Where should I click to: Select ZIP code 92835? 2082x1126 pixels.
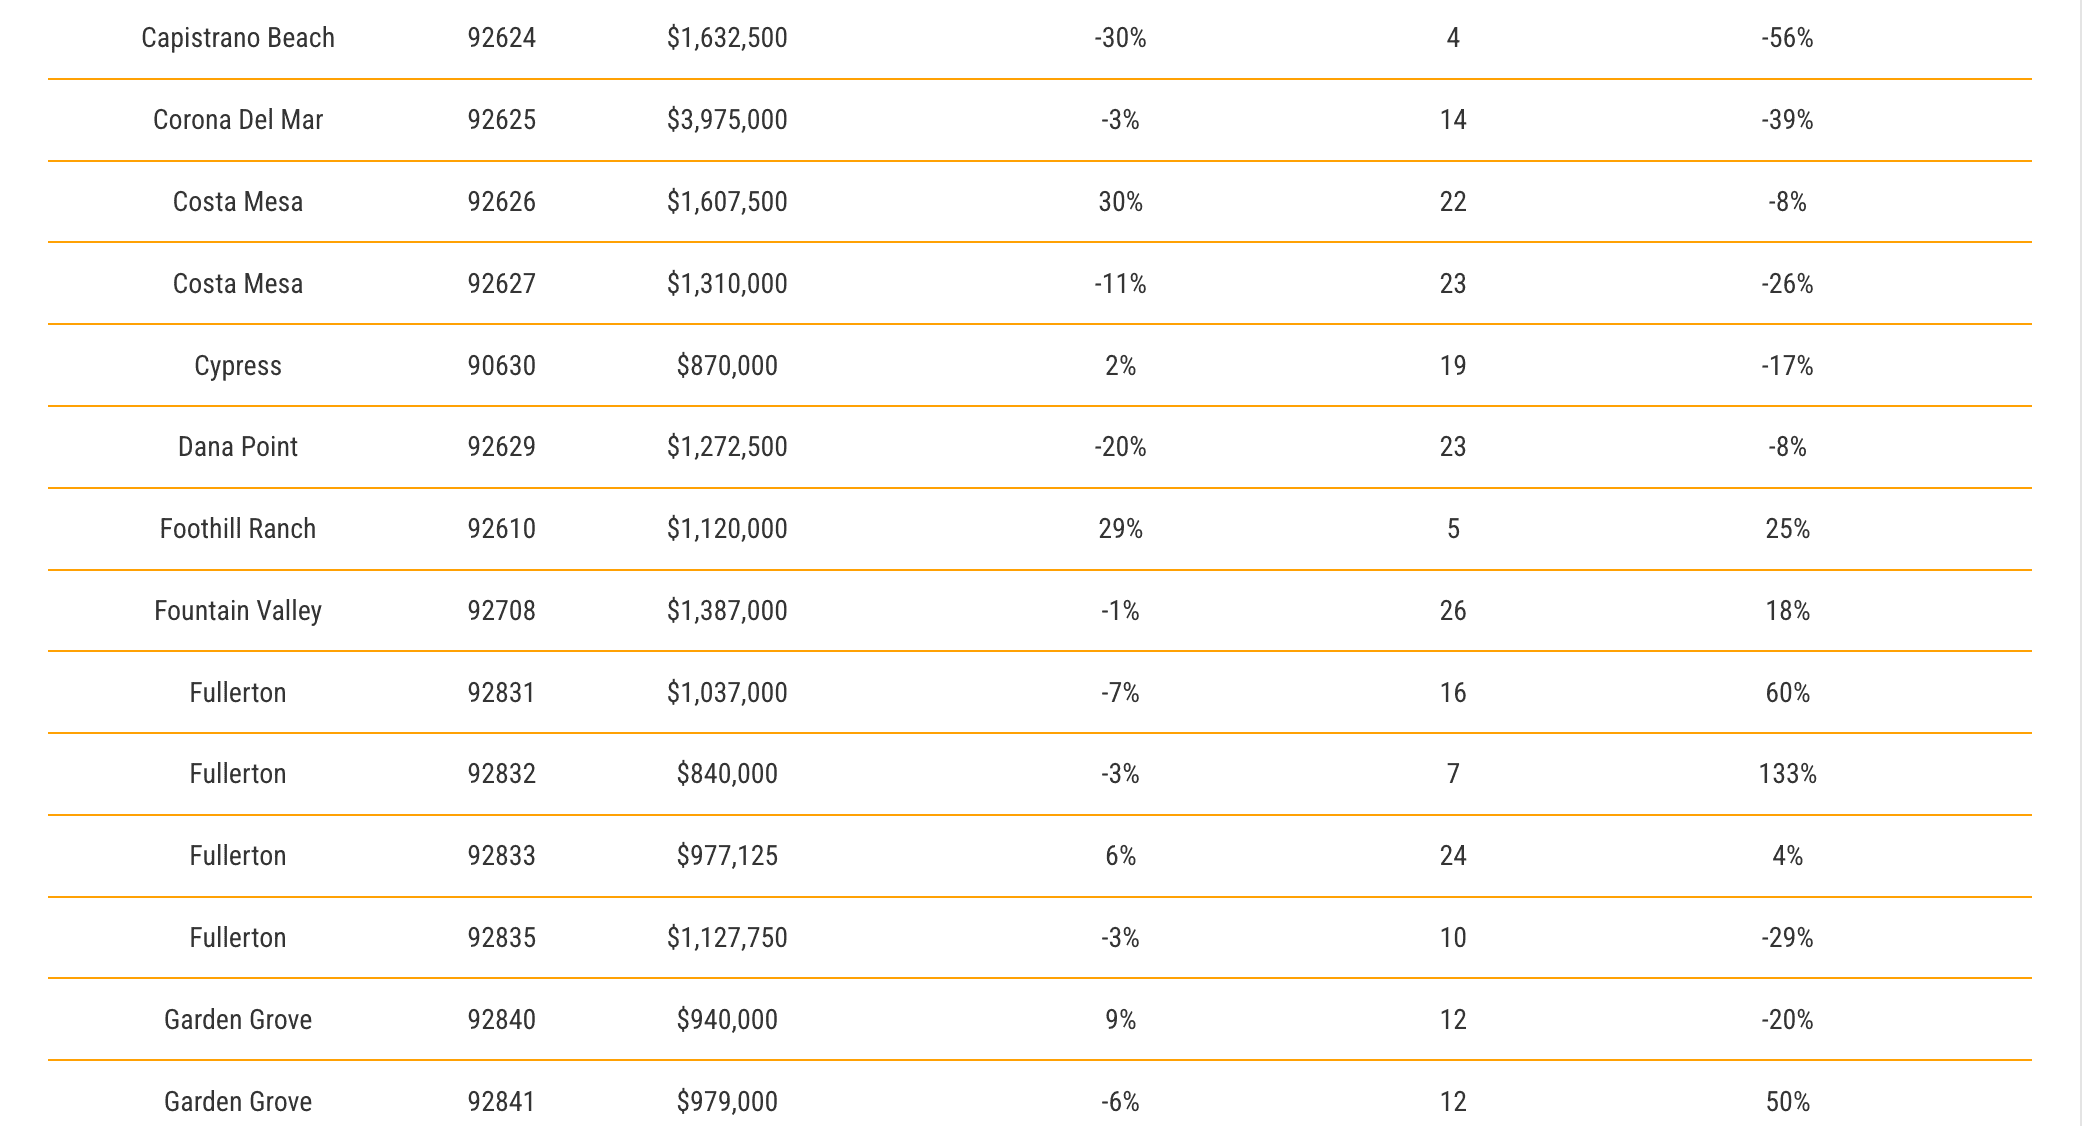[x=501, y=938]
